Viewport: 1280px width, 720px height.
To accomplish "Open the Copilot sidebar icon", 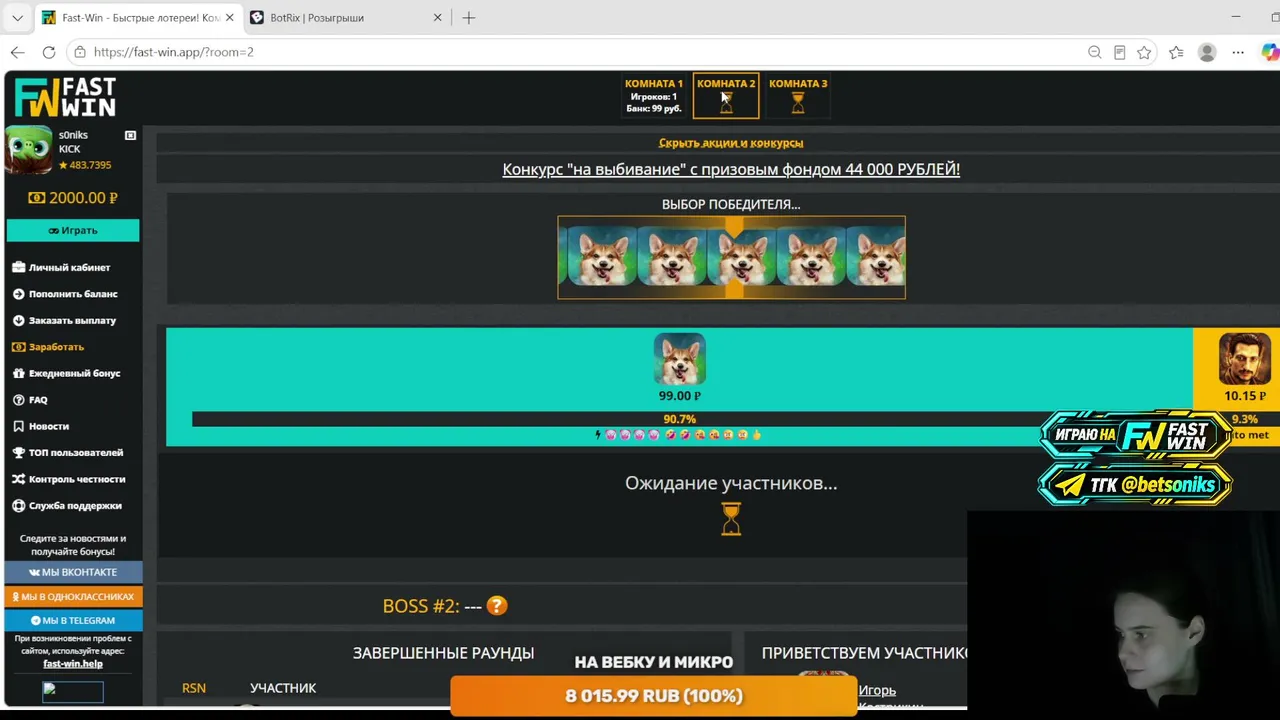I will click(x=1270, y=52).
